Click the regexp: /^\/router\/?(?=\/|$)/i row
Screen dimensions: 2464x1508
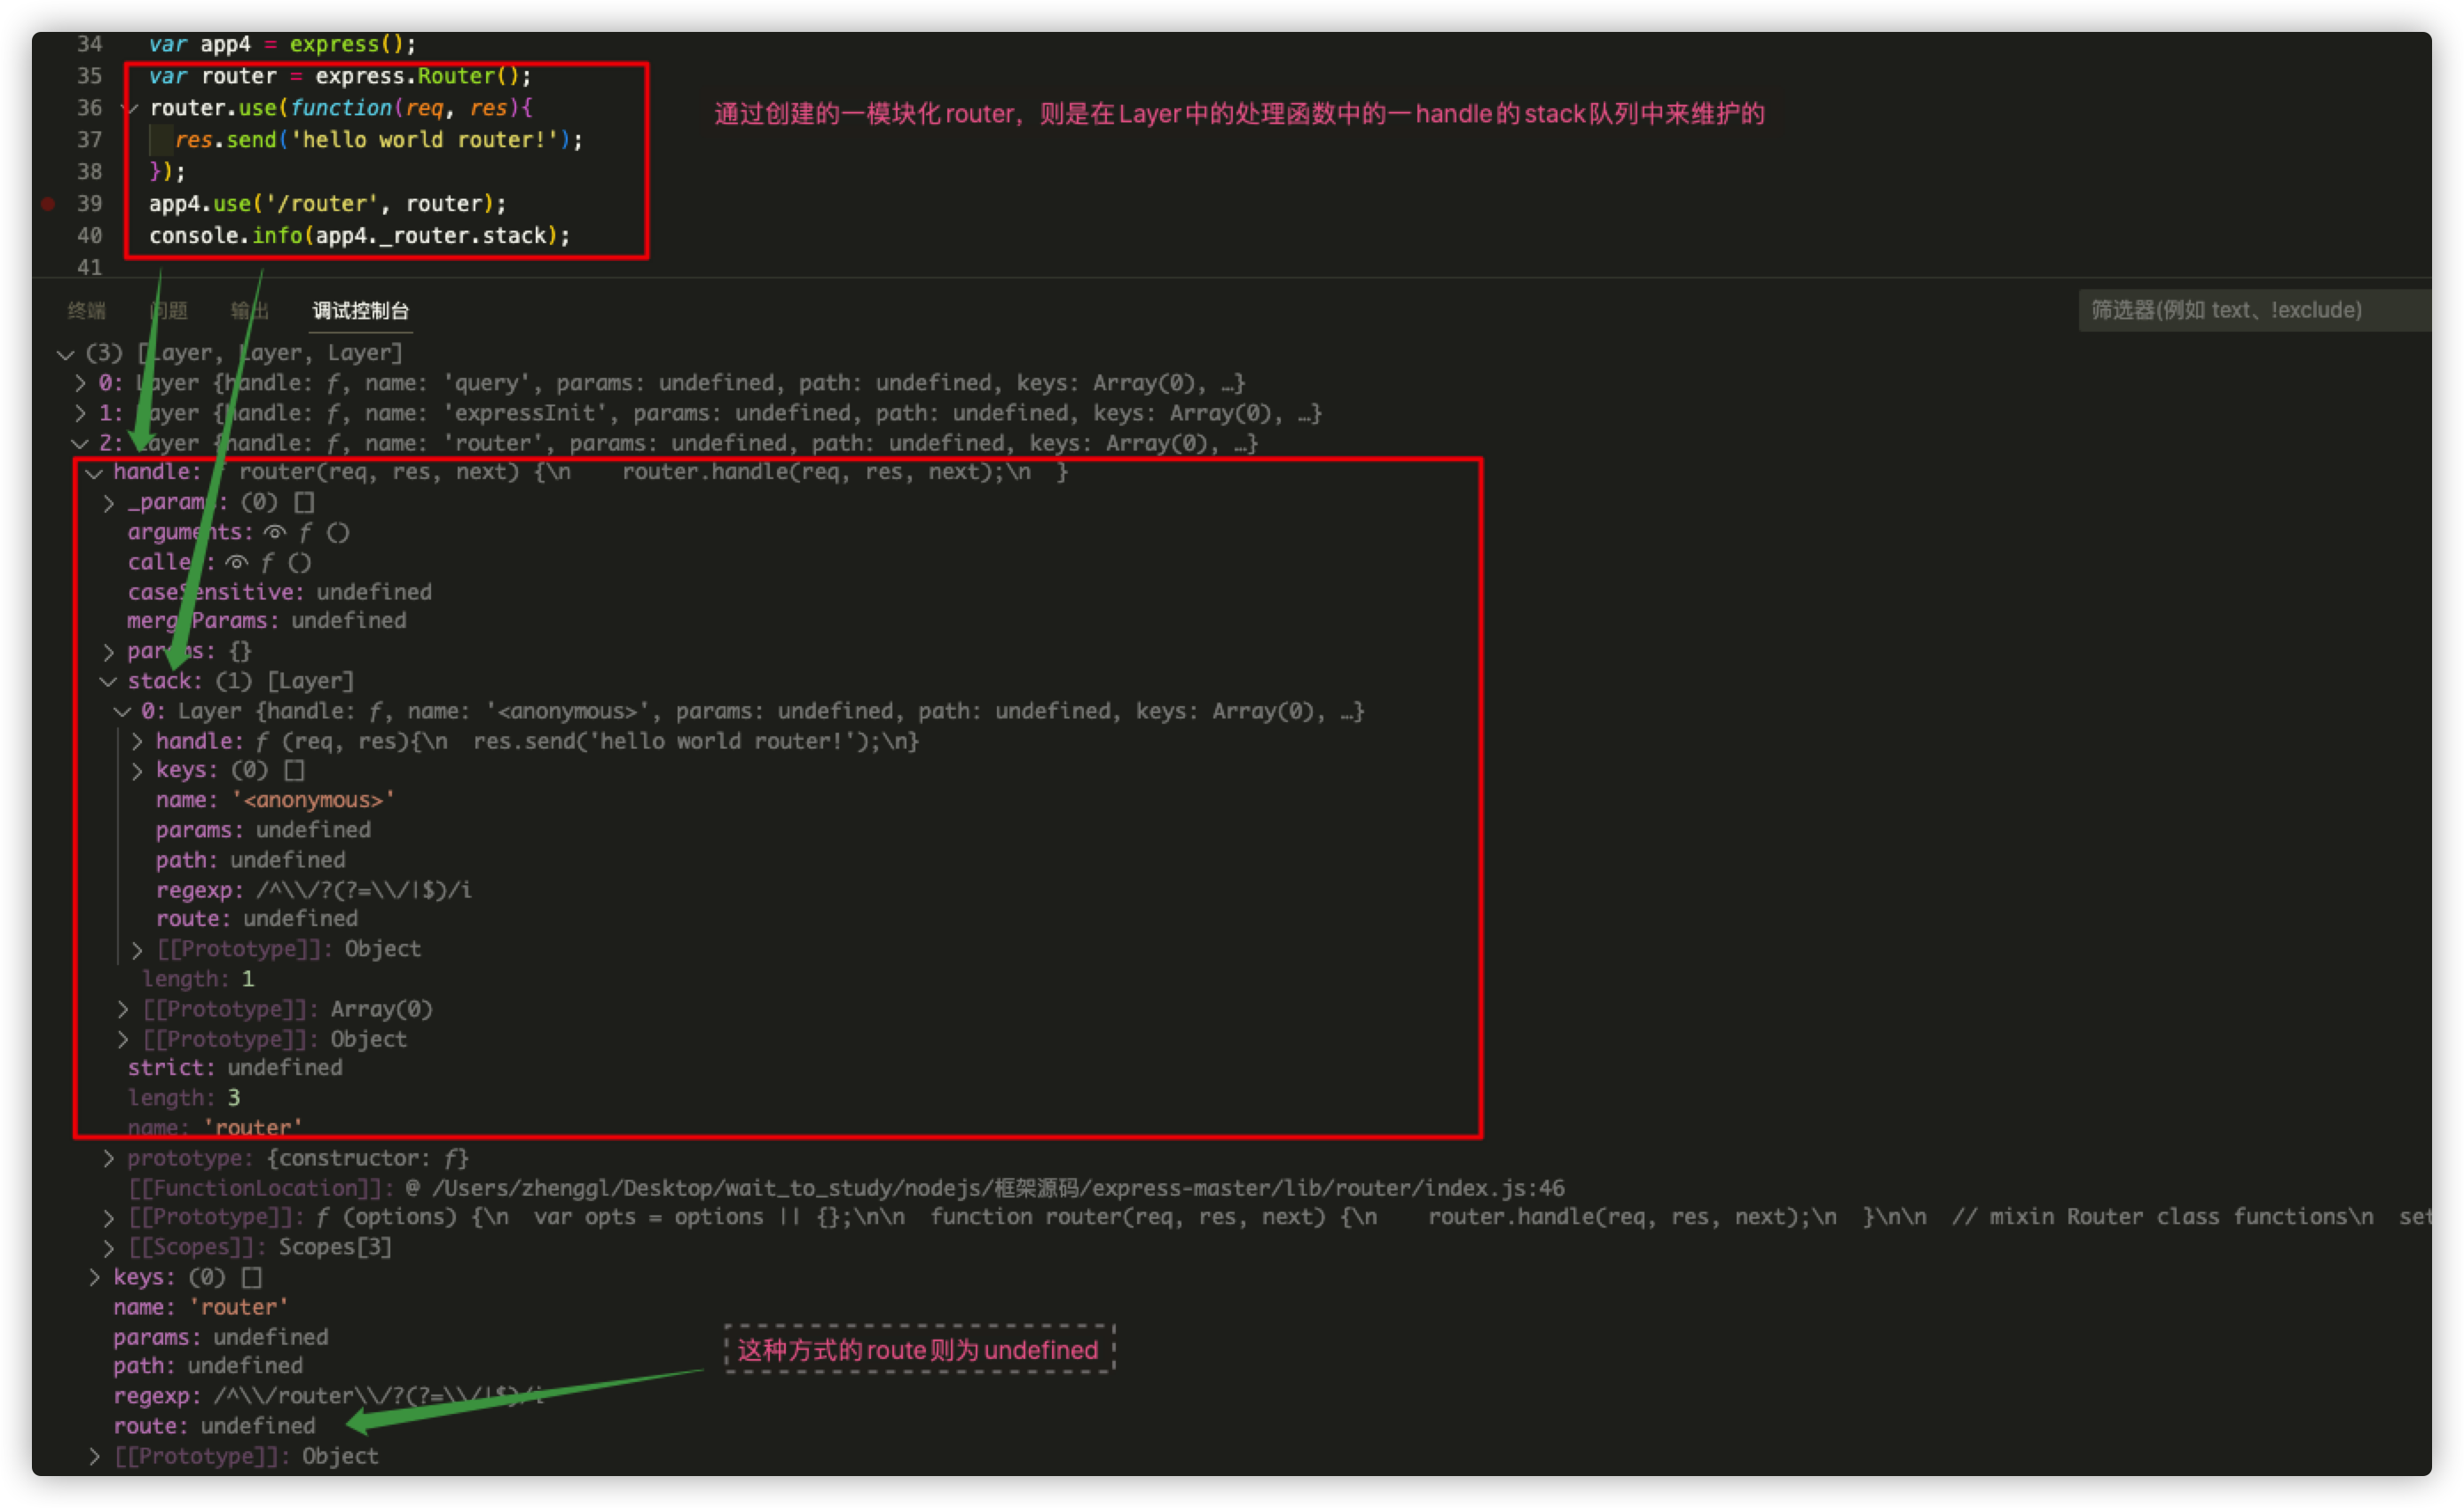[x=329, y=1396]
